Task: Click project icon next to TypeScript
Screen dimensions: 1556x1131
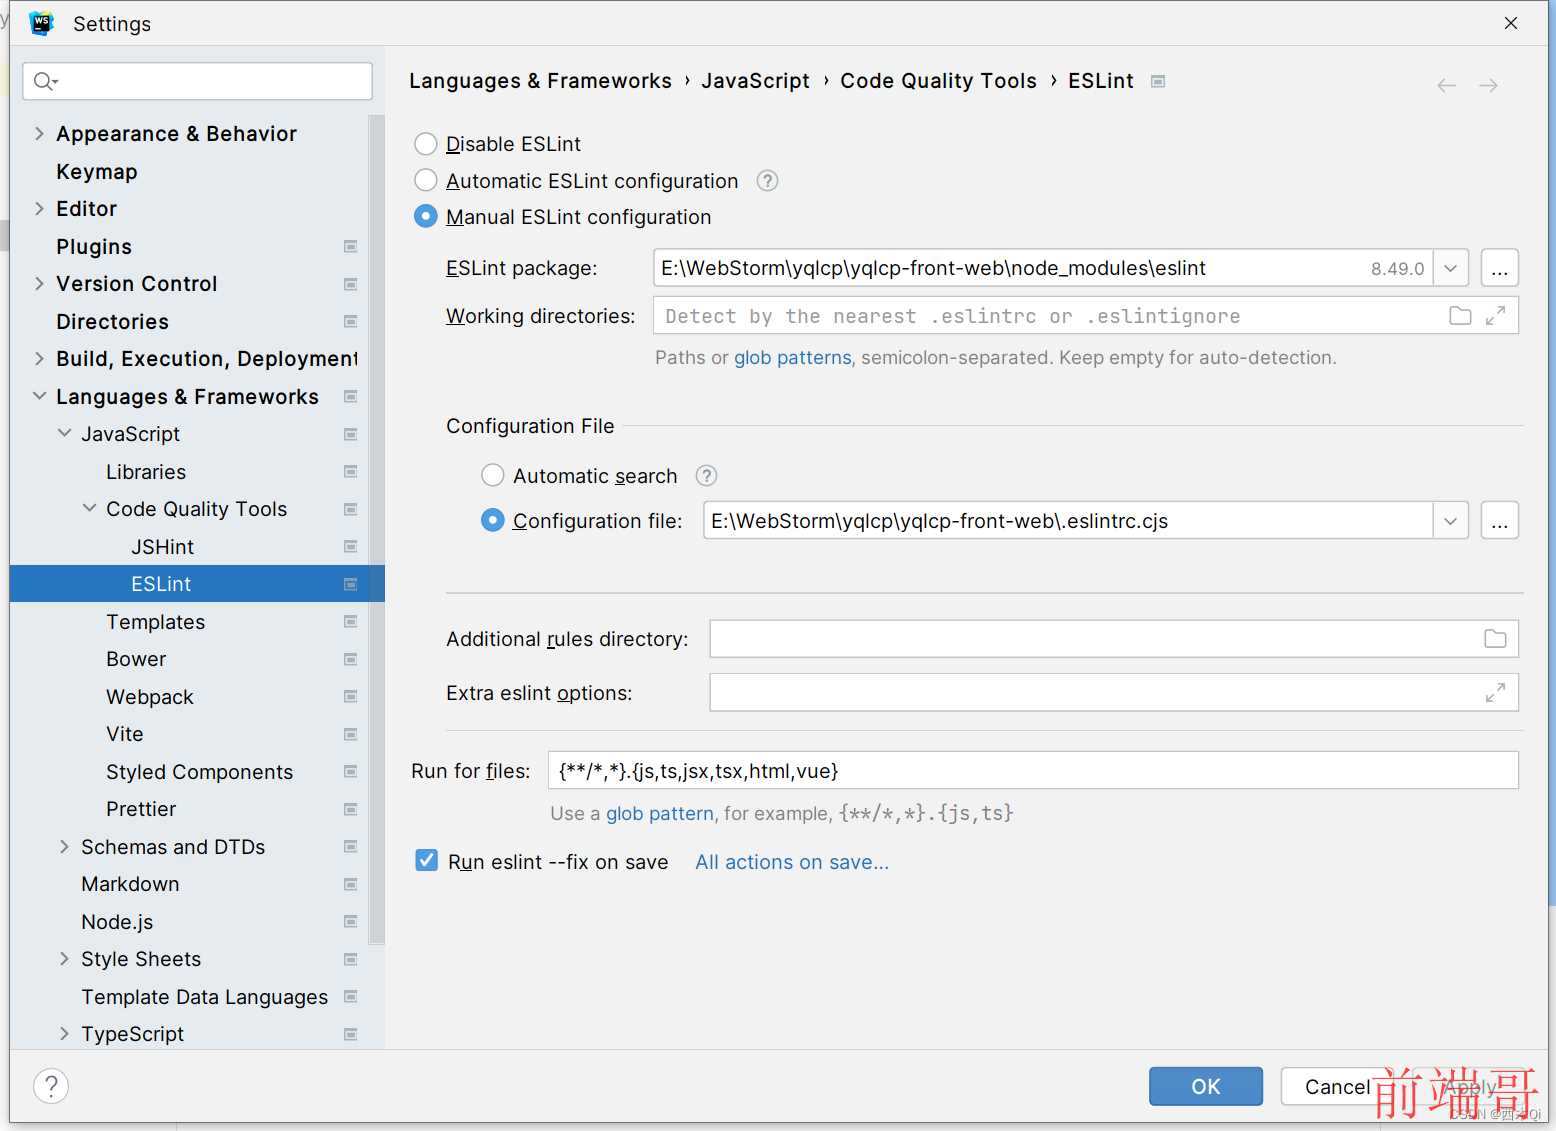Action: (350, 1034)
